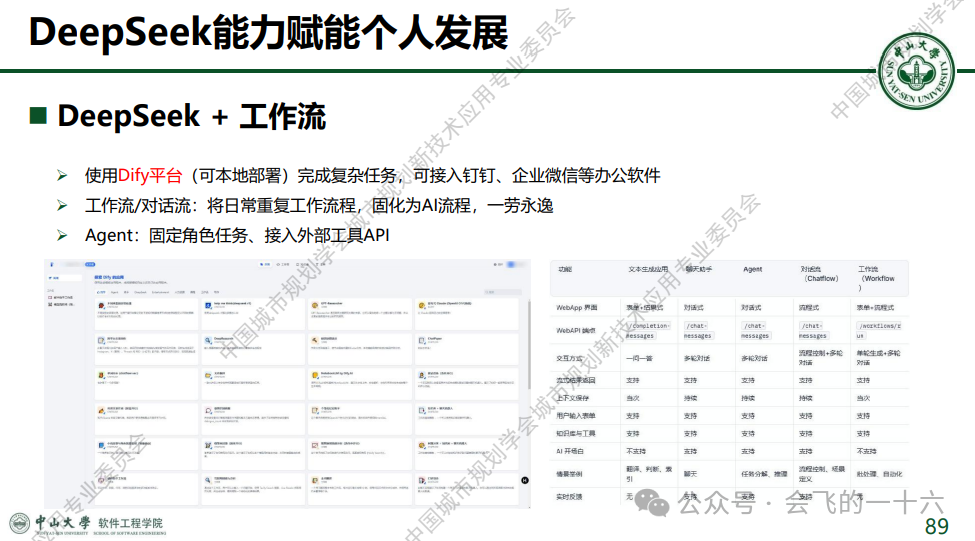Click the Sun Yat-sen University round emblem
Viewport: 975px width, 541px height.
[x=917, y=71]
